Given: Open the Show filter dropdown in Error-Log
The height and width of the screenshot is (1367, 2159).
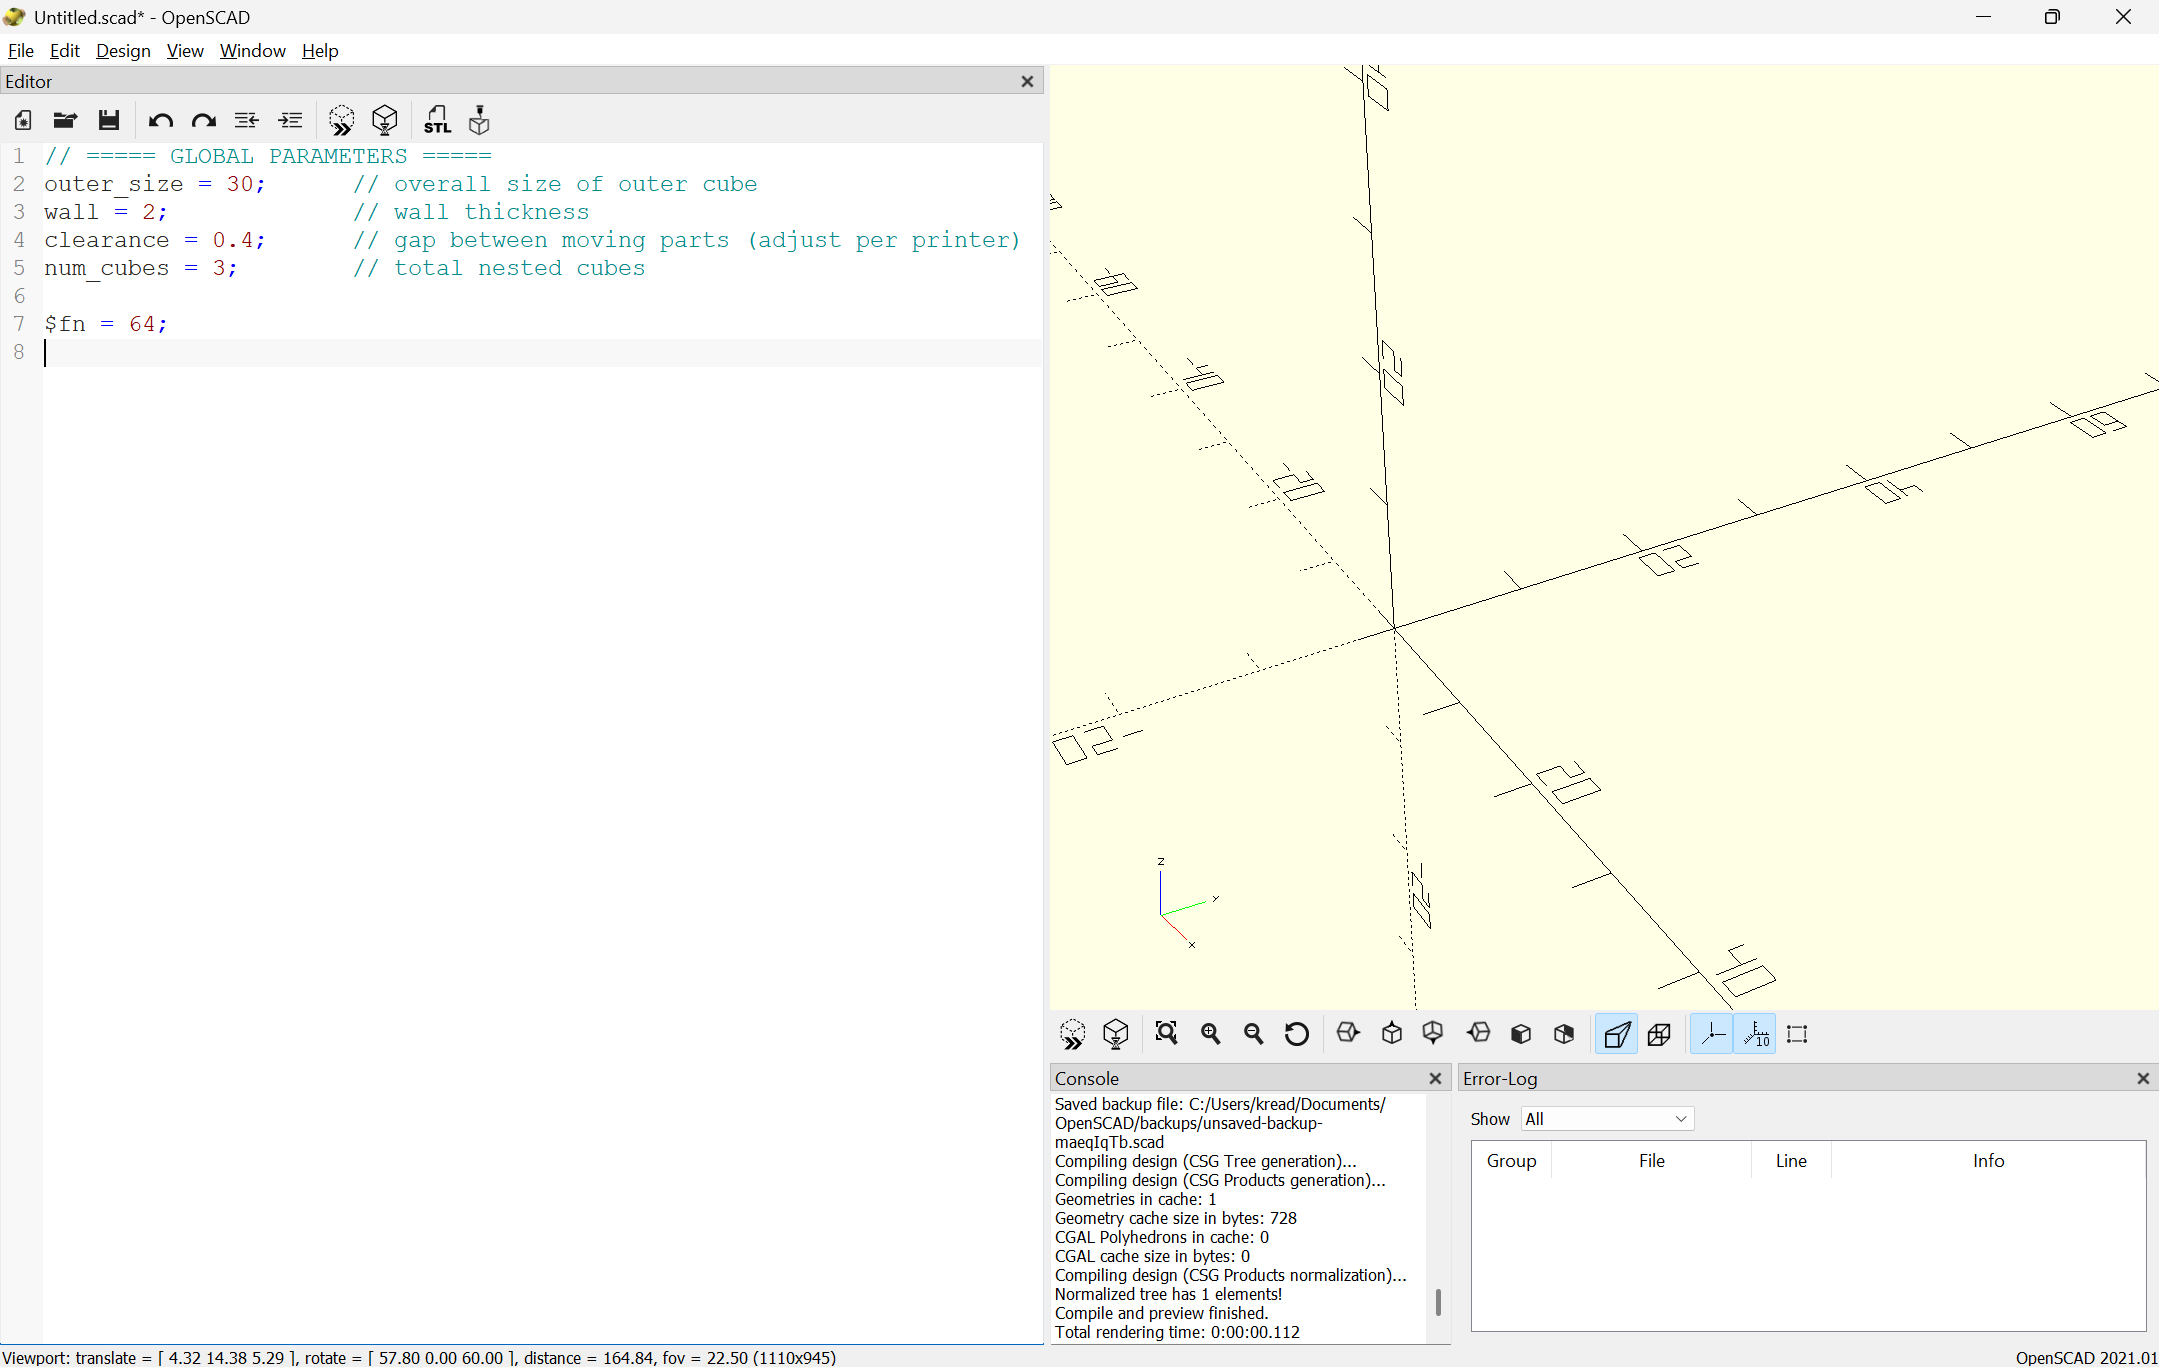Looking at the screenshot, I should point(1605,1118).
